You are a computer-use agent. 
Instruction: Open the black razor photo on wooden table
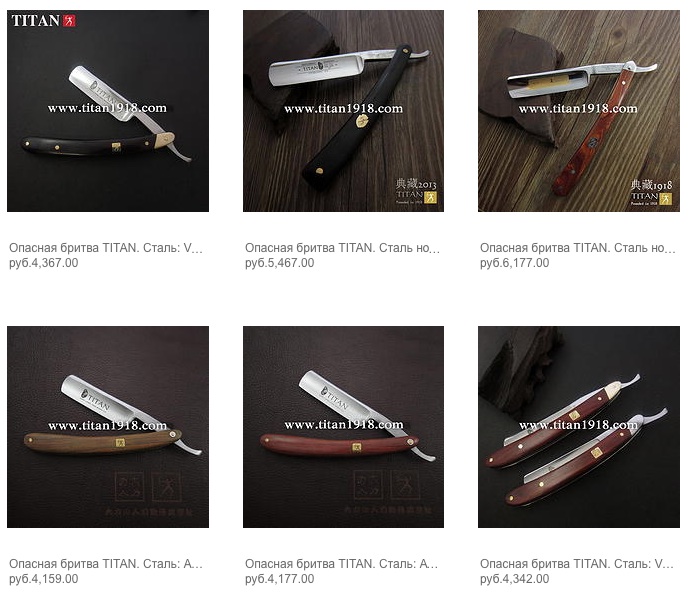pyautogui.click(x=343, y=111)
